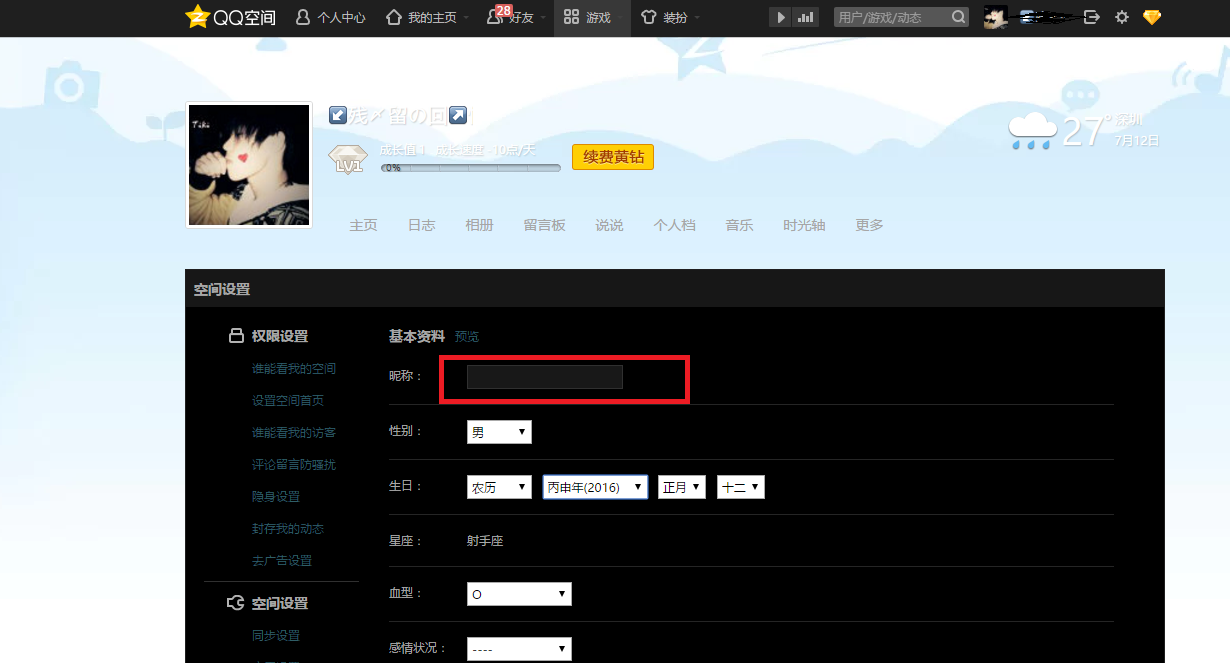Expand the 我的主页 arrow in the top bar
This screenshot has width=1230, height=663.
pos(466,18)
